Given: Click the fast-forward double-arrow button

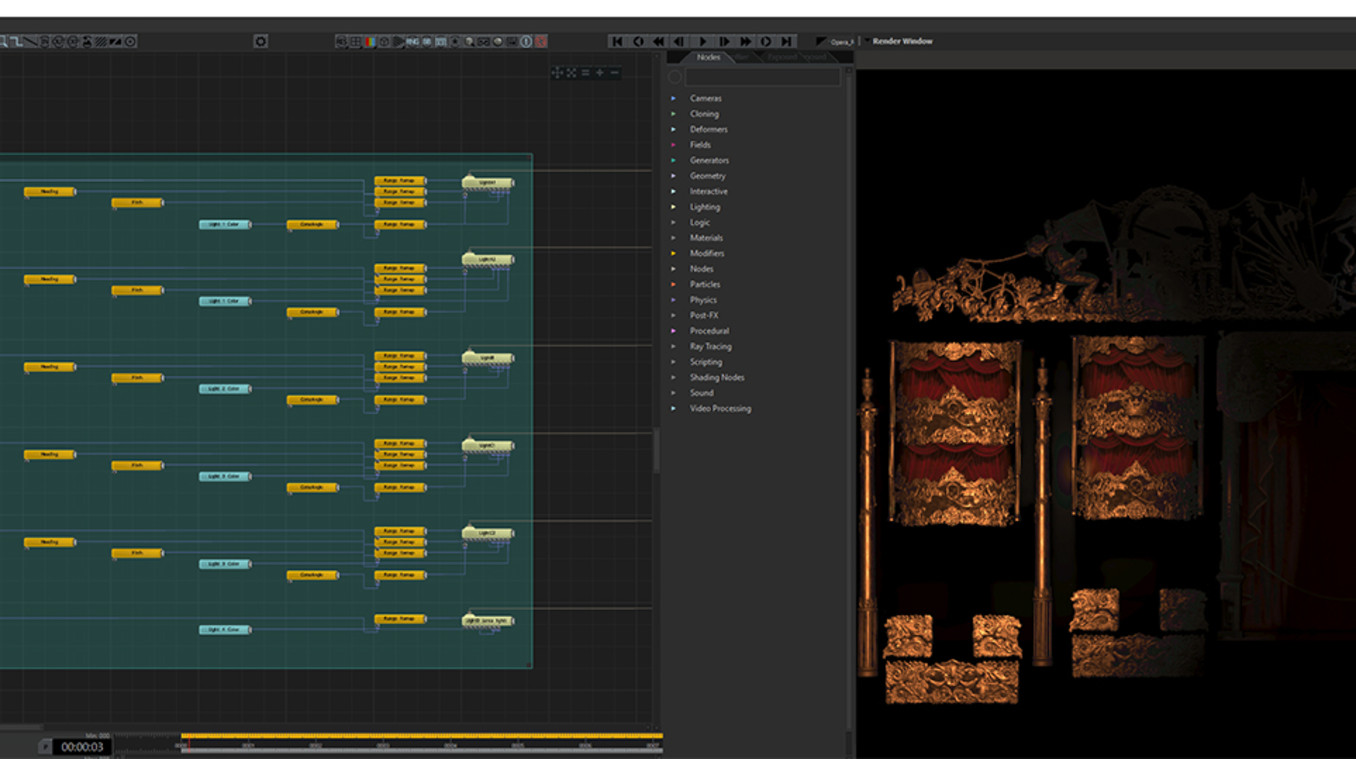Looking at the screenshot, I should (745, 42).
